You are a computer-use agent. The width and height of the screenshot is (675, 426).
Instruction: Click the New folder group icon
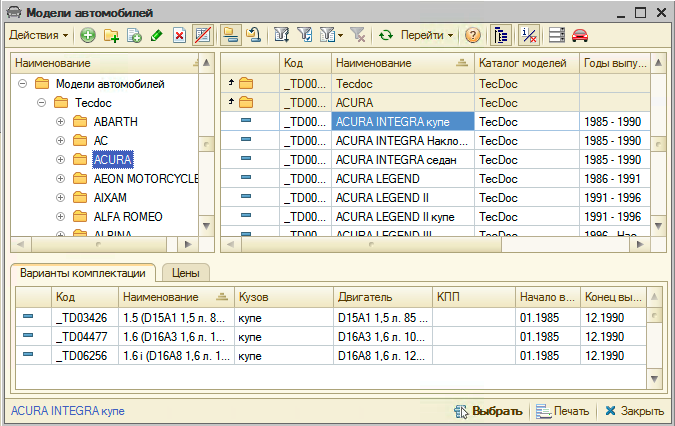click(111, 35)
